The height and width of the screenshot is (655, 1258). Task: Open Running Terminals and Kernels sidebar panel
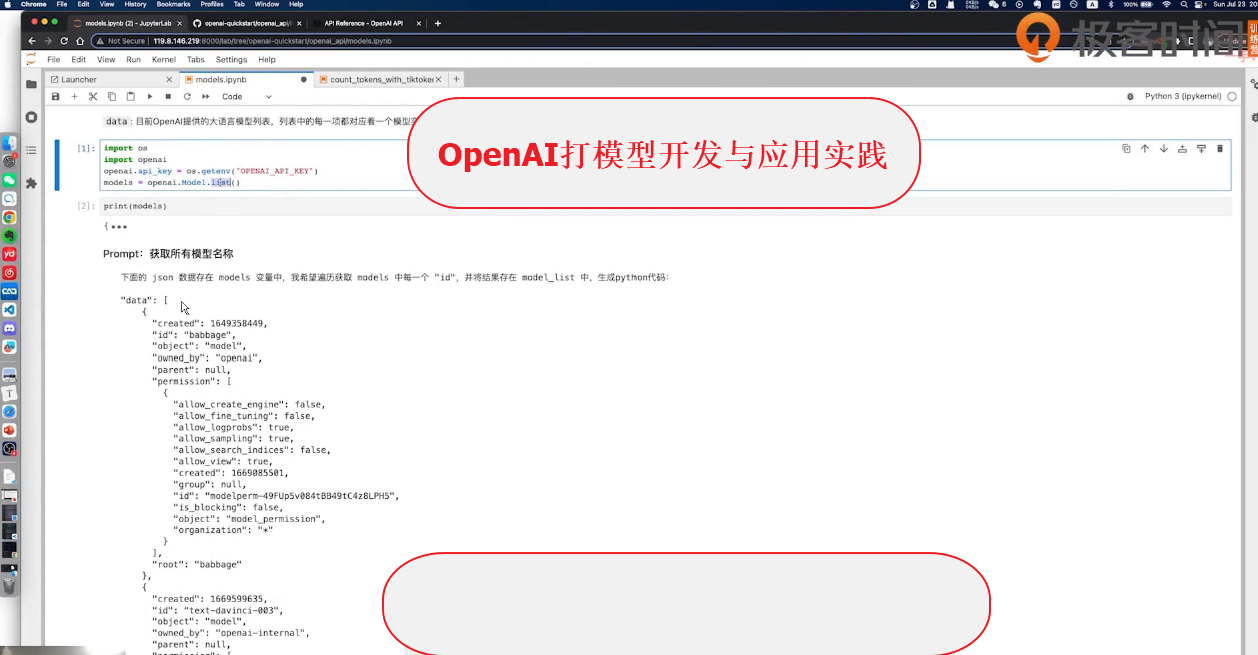tap(32, 117)
